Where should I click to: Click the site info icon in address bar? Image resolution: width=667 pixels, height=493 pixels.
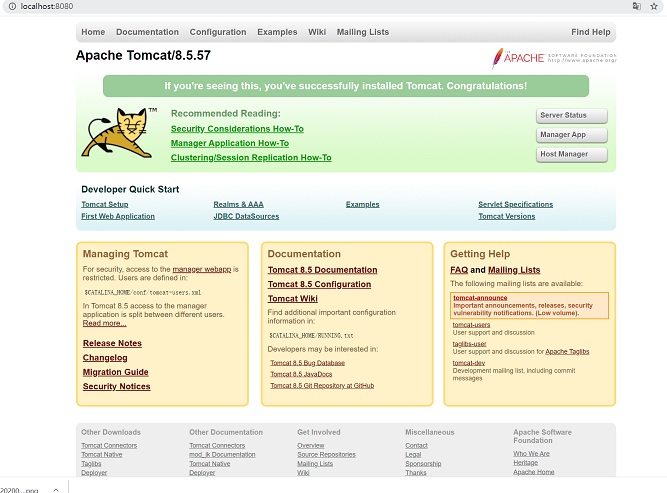coord(12,6)
